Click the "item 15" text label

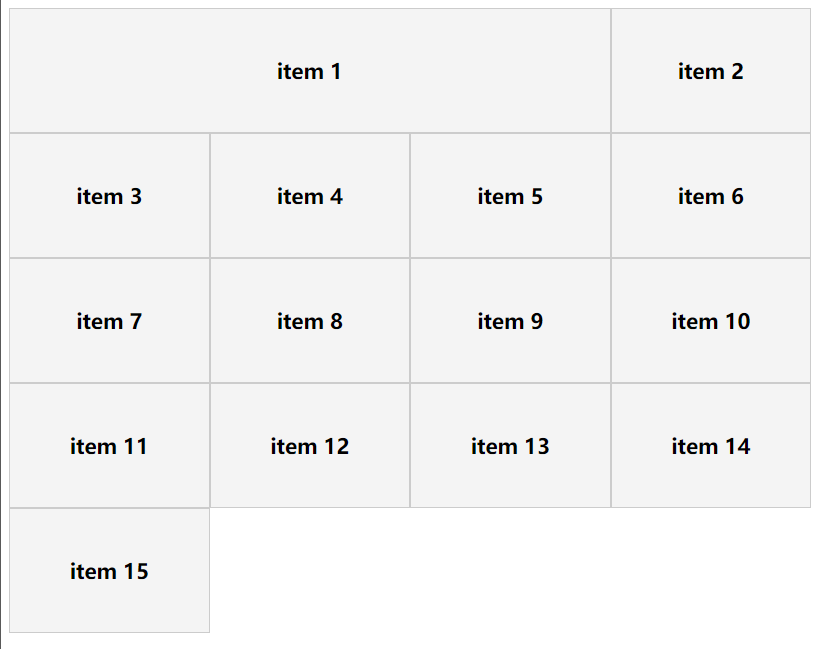coord(109,571)
